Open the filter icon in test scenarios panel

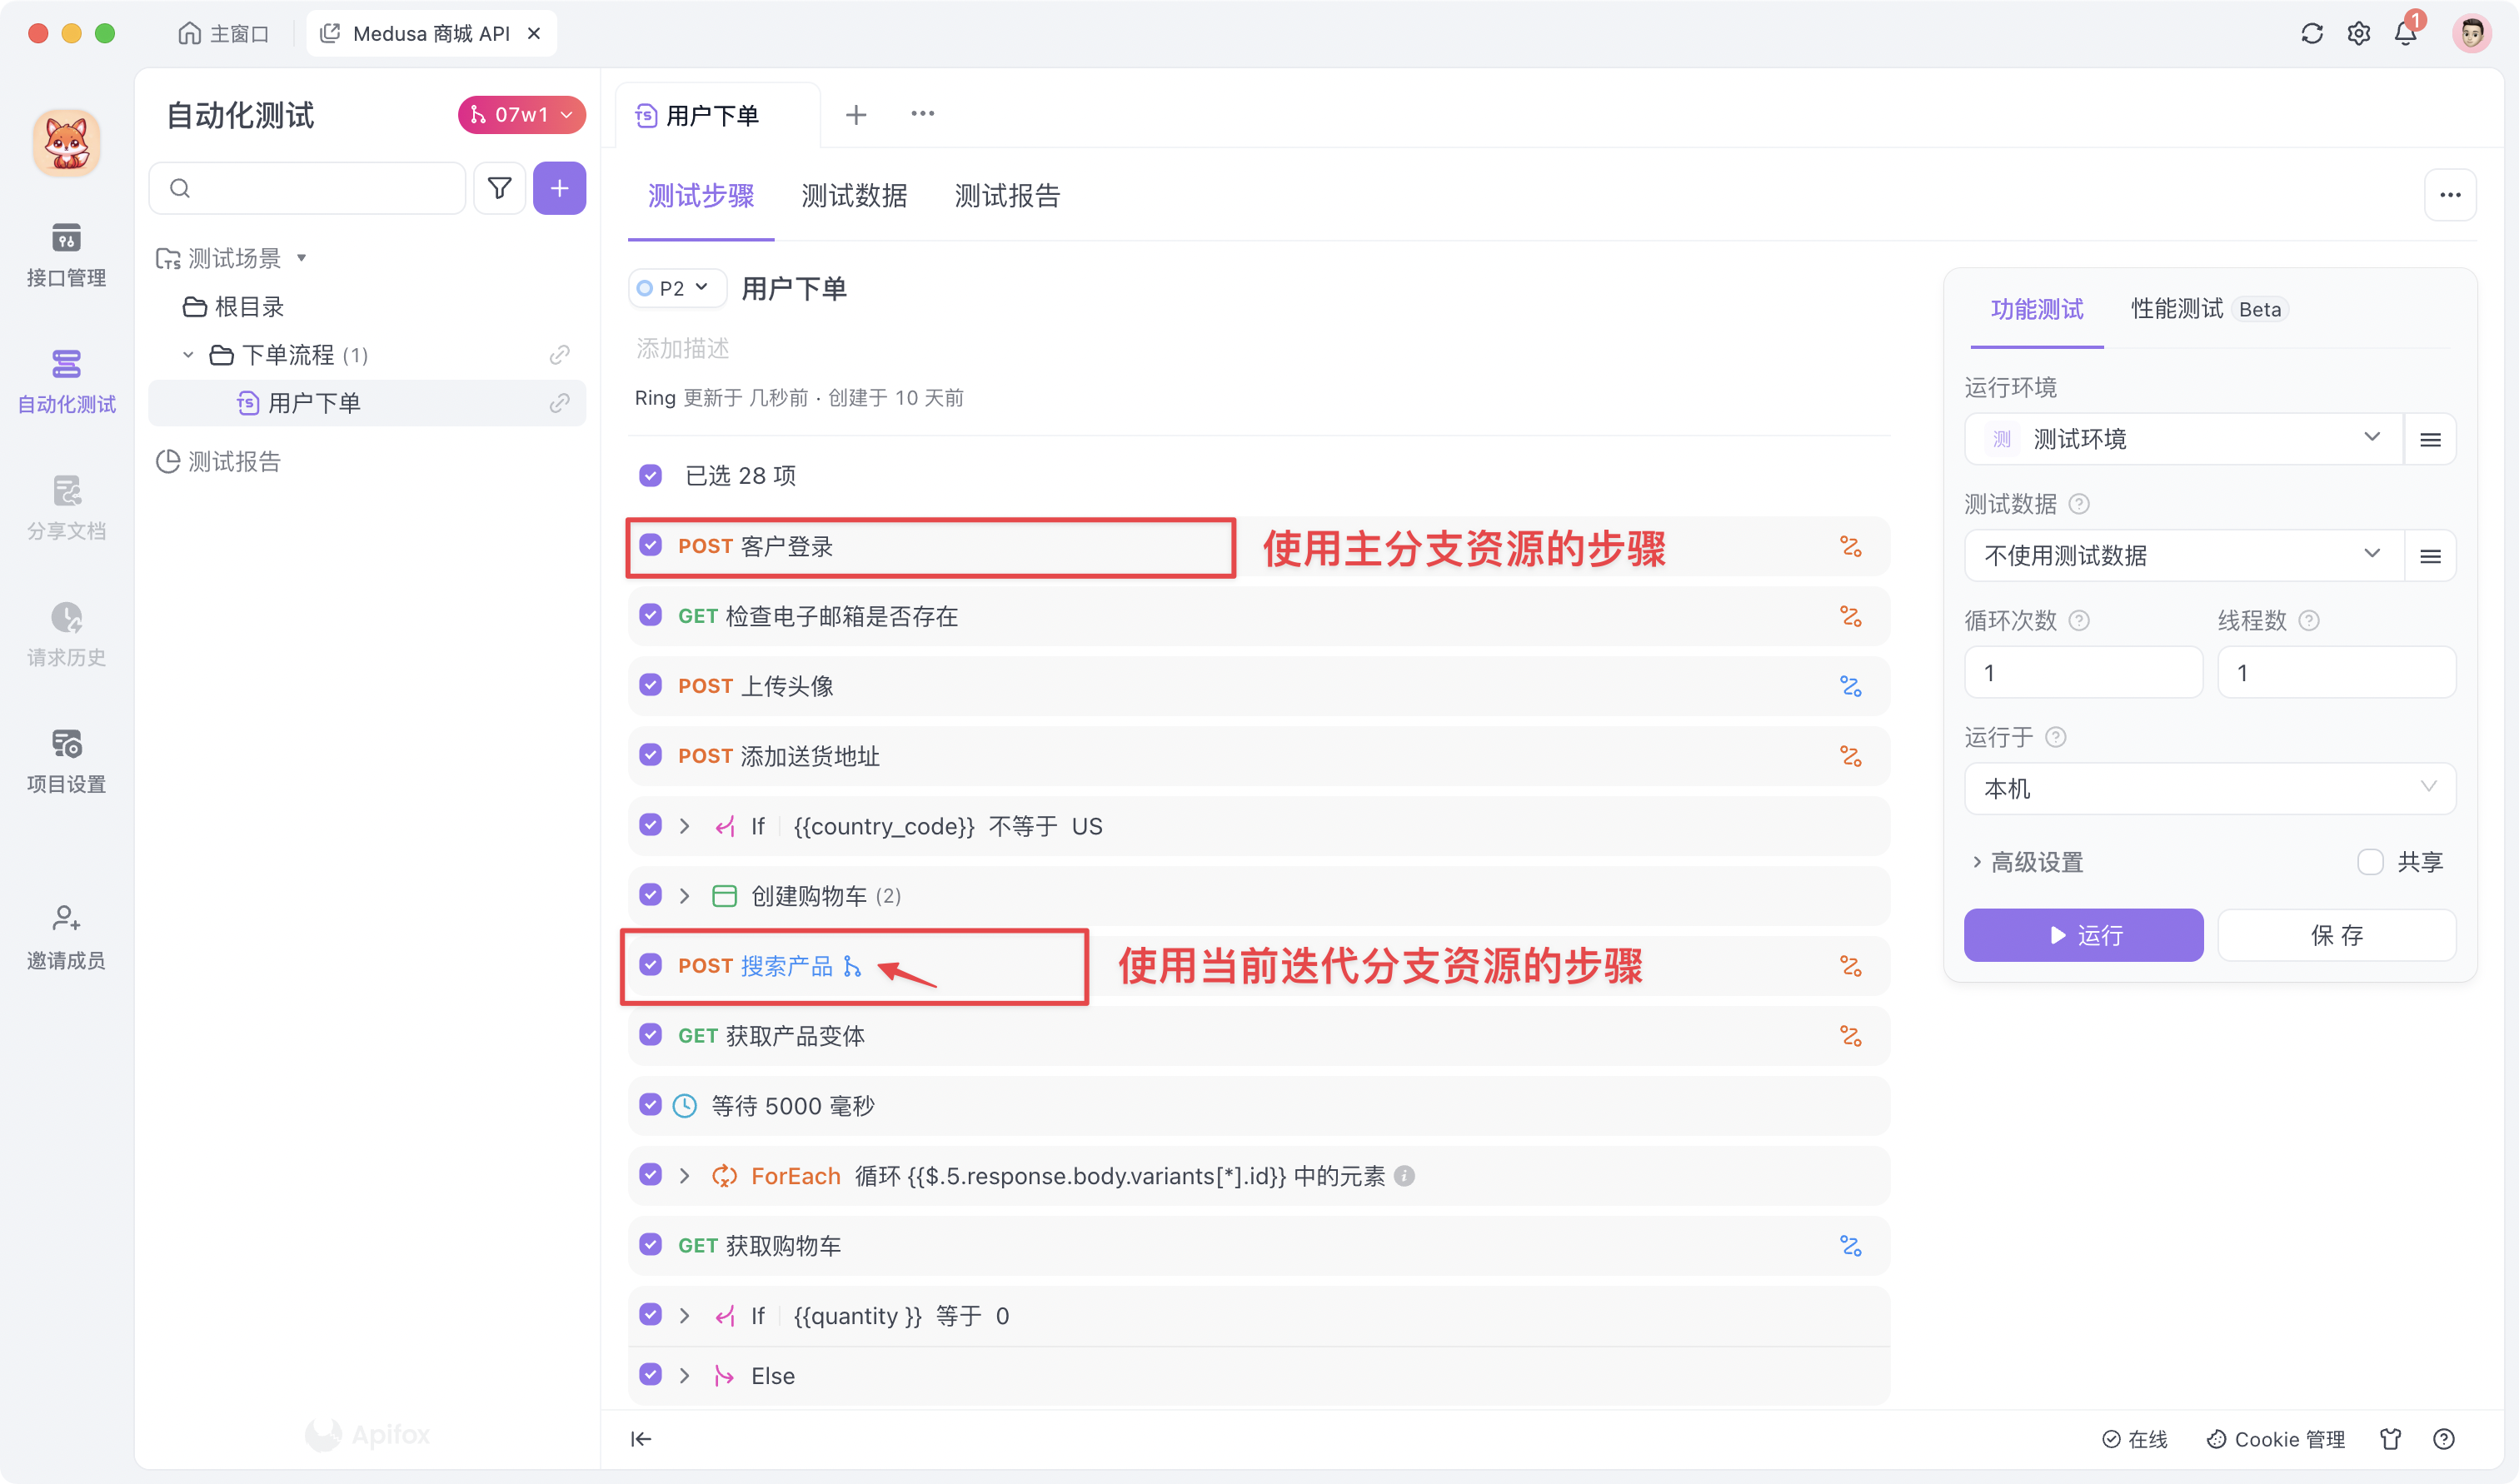point(500,188)
